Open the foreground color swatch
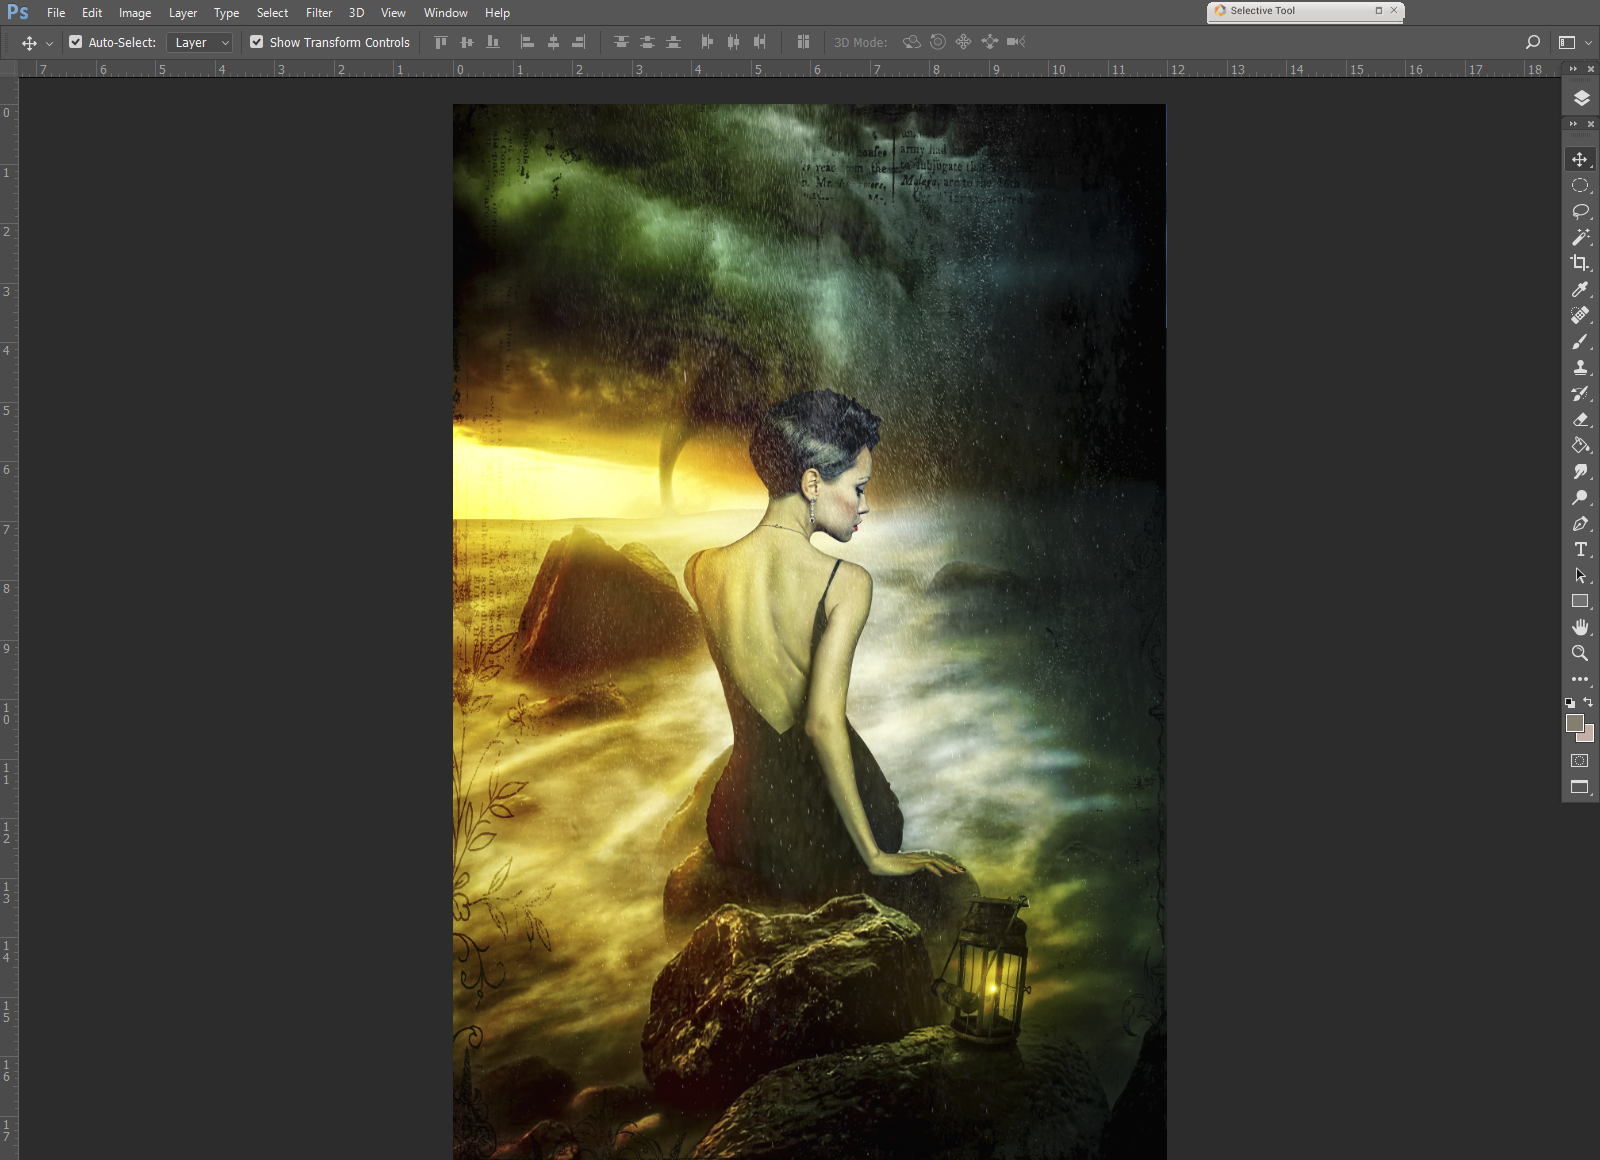The height and width of the screenshot is (1160, 1600). coord(1574,723)
